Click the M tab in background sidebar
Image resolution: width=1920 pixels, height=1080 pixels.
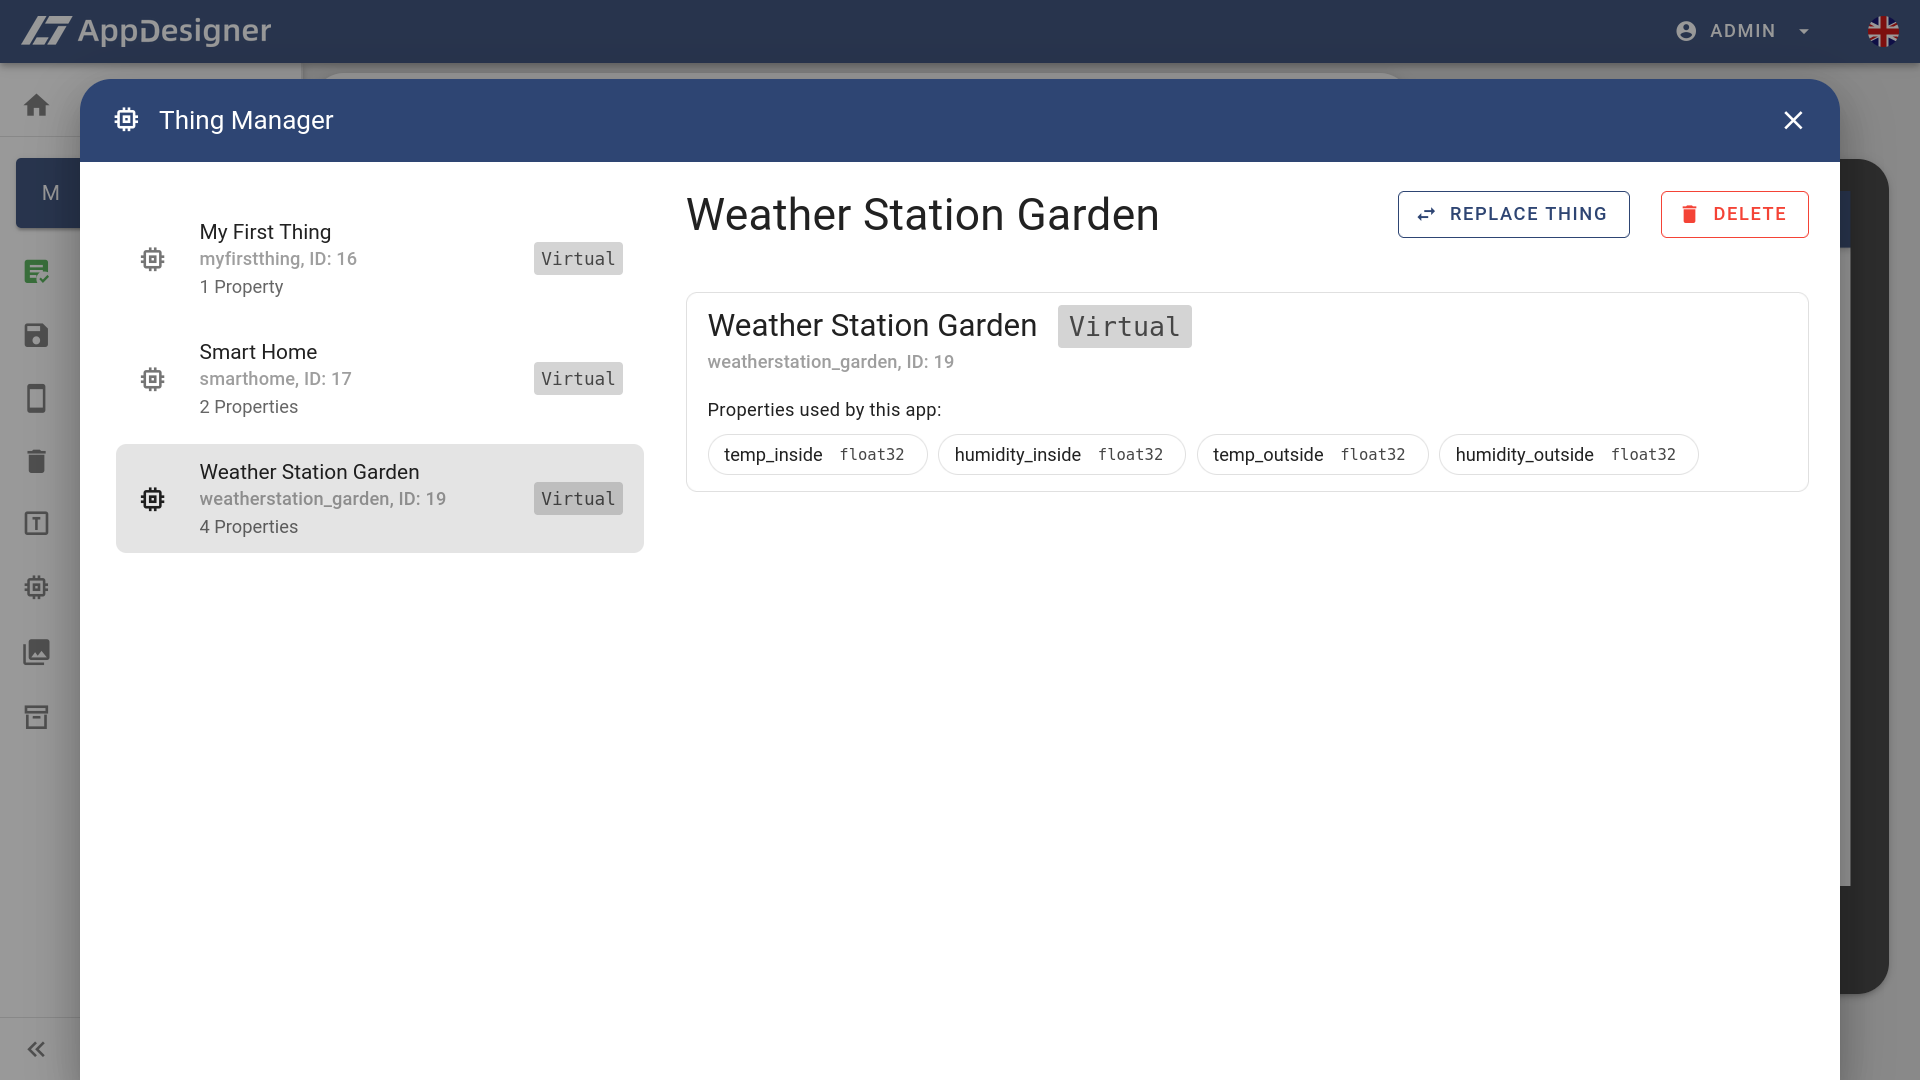(x=49, y=193)
